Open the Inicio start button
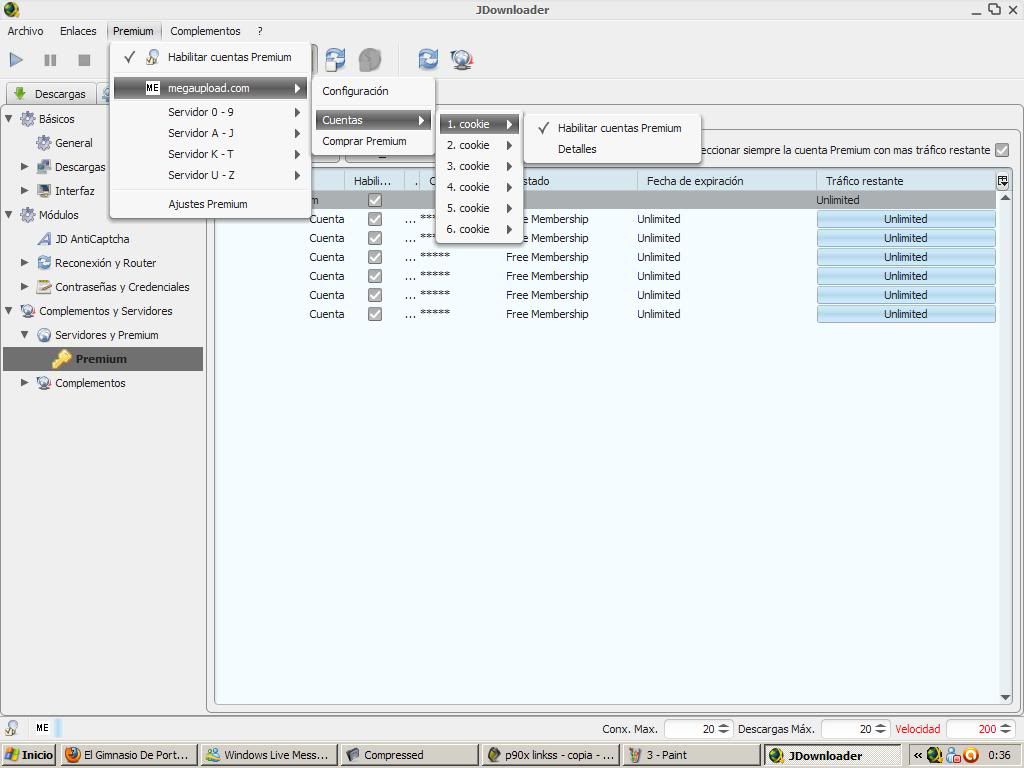The image size is (1024, 768). click(29, 755)
